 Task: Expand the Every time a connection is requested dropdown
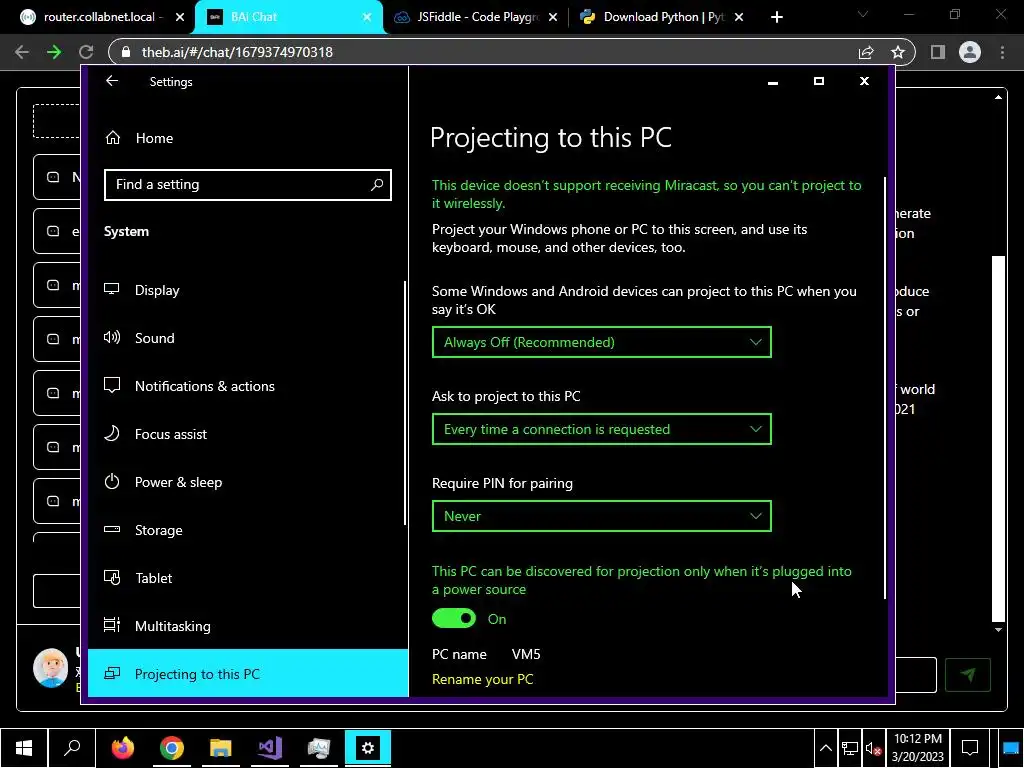[x=601, y=429]
